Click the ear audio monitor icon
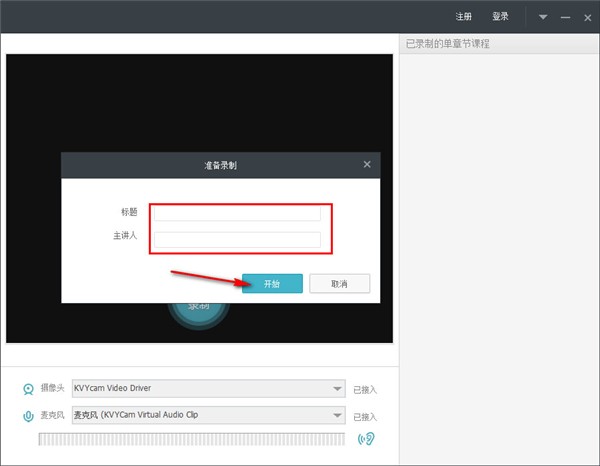 coord(367,439)
